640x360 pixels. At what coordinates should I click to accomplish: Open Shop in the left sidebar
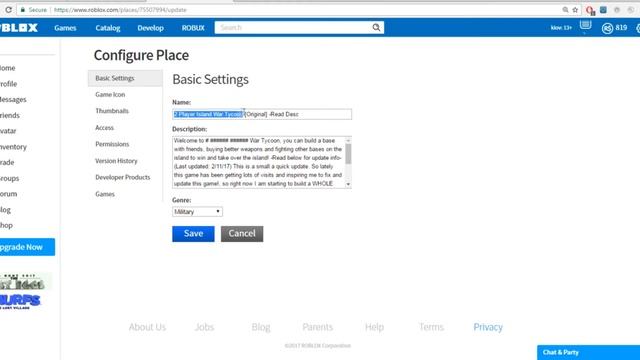point(6,225)
